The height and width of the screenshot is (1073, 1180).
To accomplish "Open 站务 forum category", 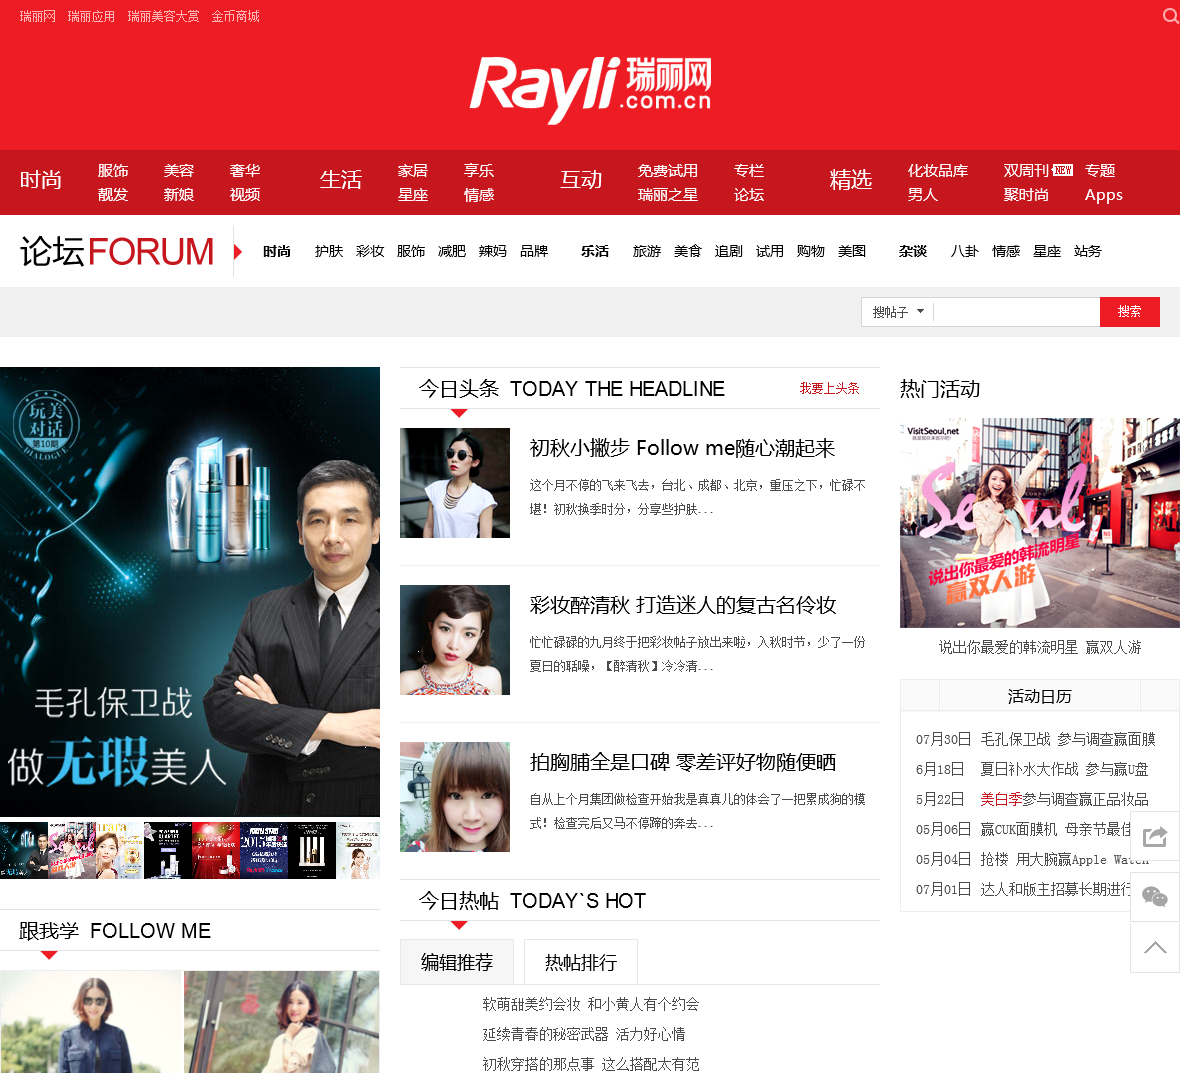I will pyautogui.click(x=1087, y=251).
